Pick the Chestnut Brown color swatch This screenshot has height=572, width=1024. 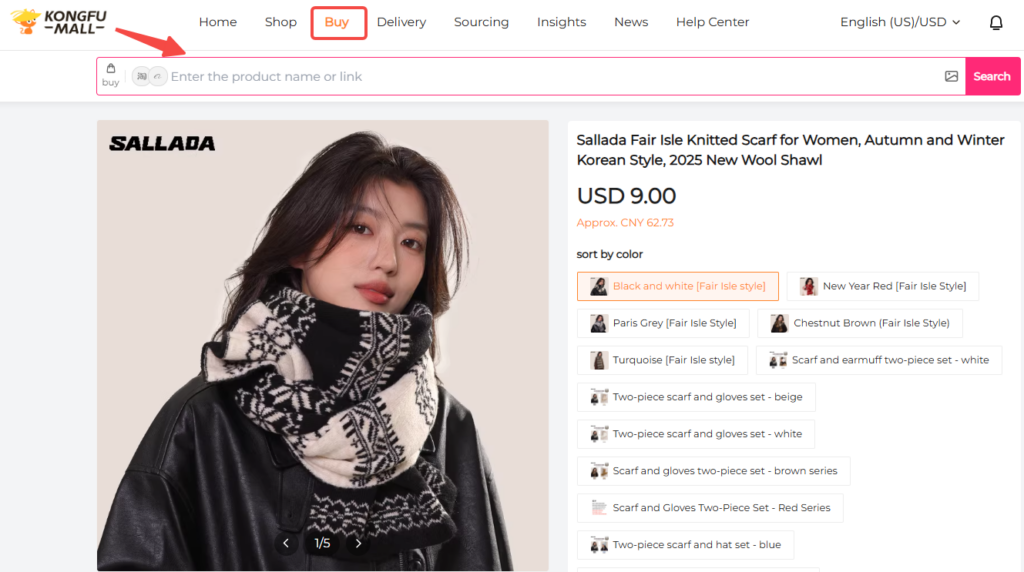(859, 323)
